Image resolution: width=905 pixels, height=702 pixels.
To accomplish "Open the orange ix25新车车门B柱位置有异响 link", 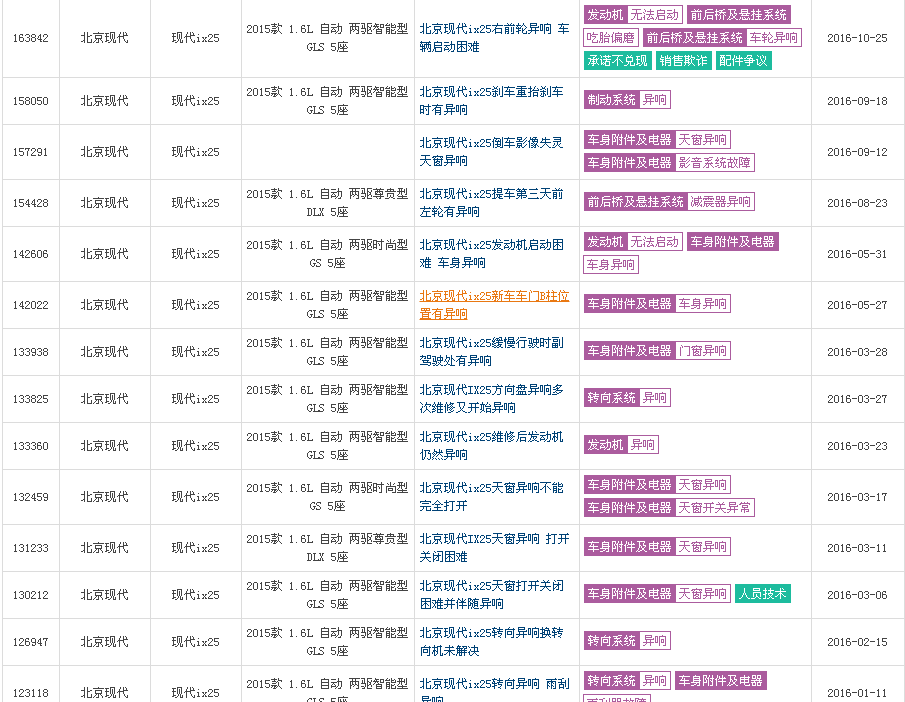I will tap(494, 305).
